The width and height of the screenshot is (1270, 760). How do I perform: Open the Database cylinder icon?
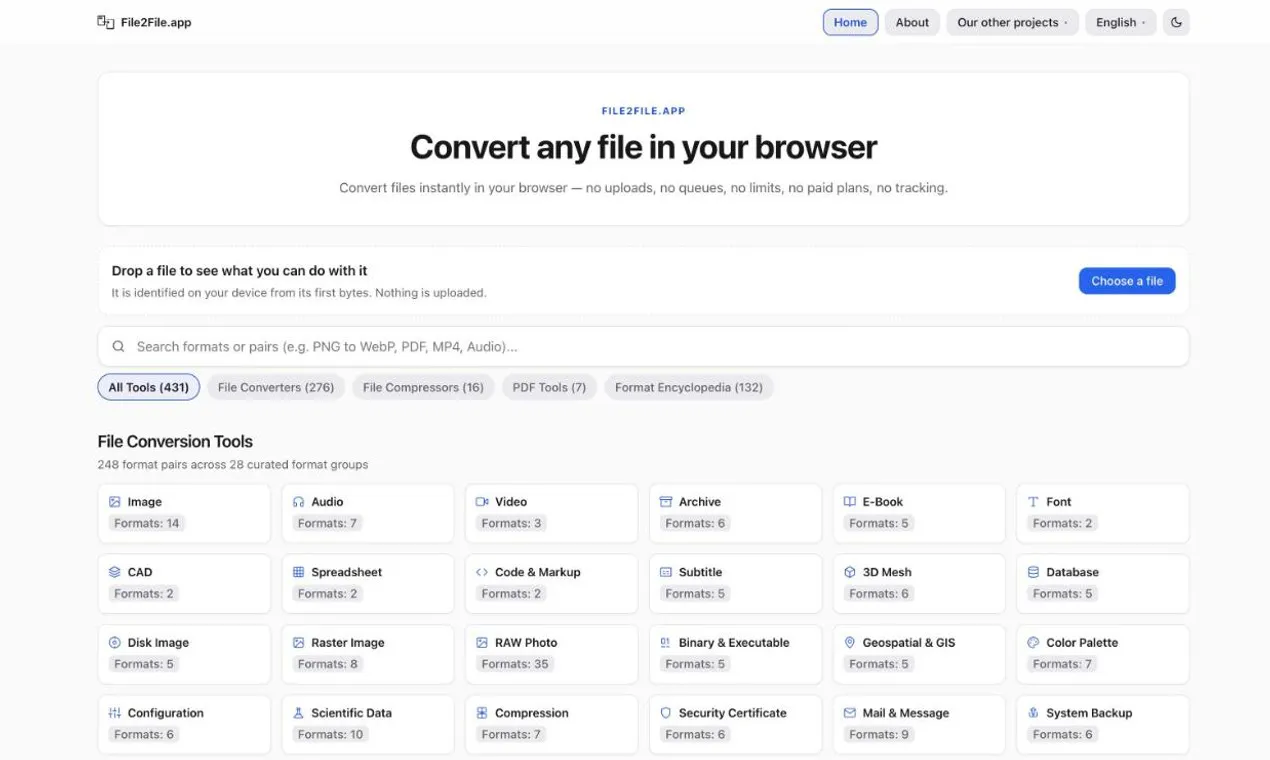coord(1033,572)
